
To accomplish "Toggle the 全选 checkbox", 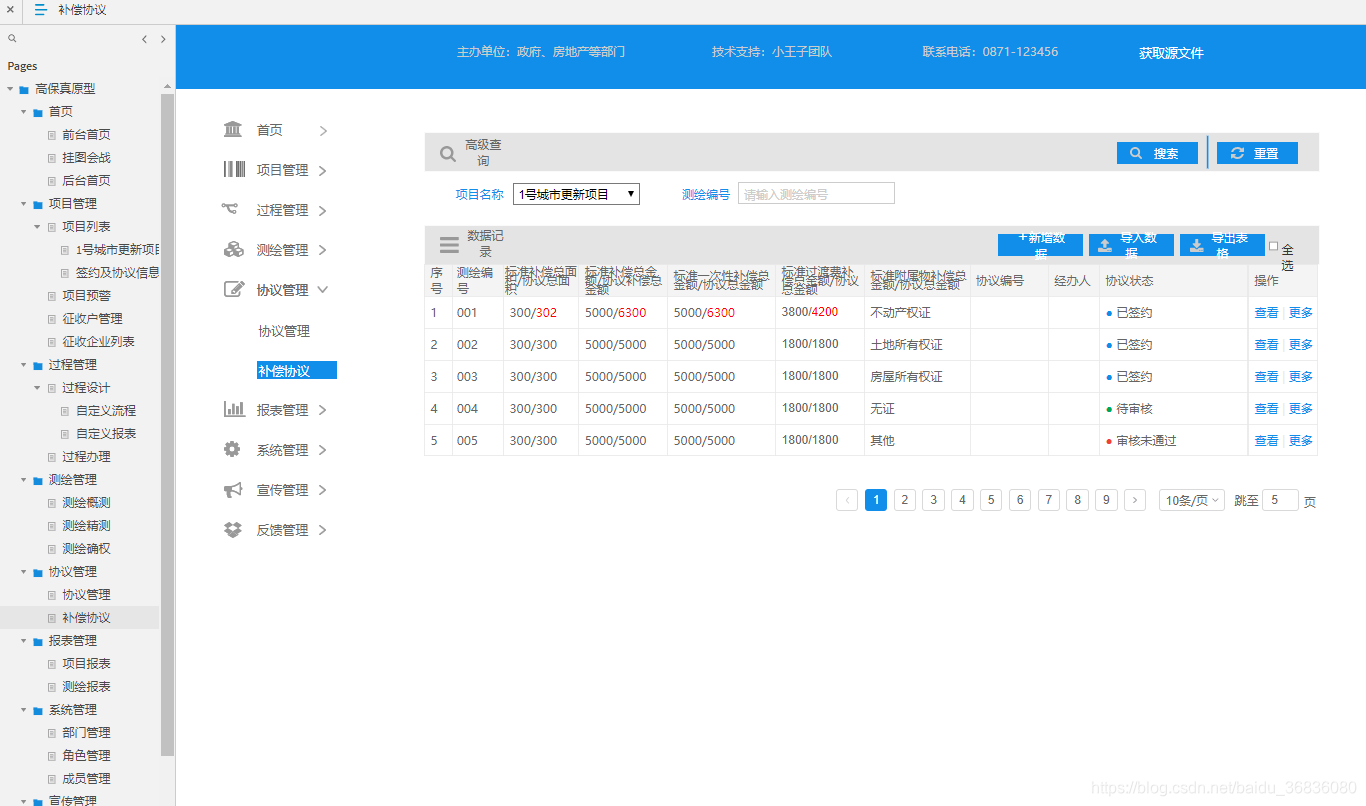I will (1273, 246).
